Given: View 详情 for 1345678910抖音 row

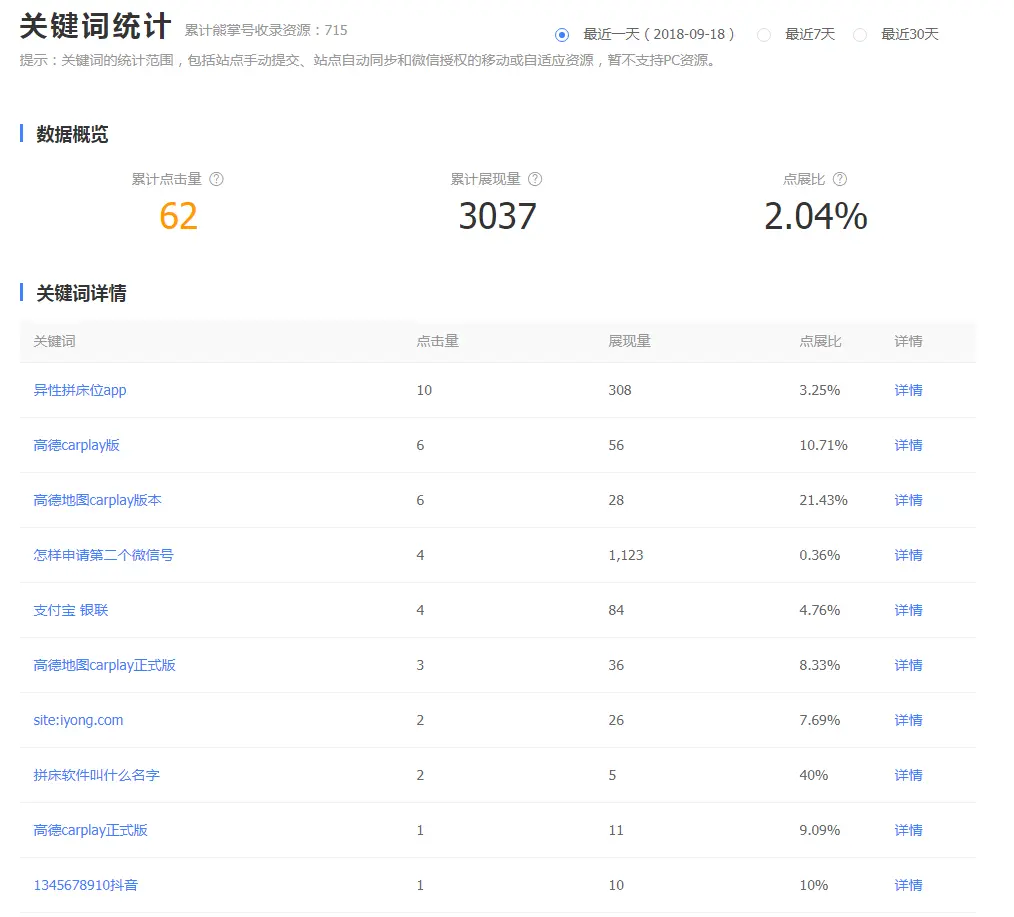Looking at the screenshot, I should point(908,885).
